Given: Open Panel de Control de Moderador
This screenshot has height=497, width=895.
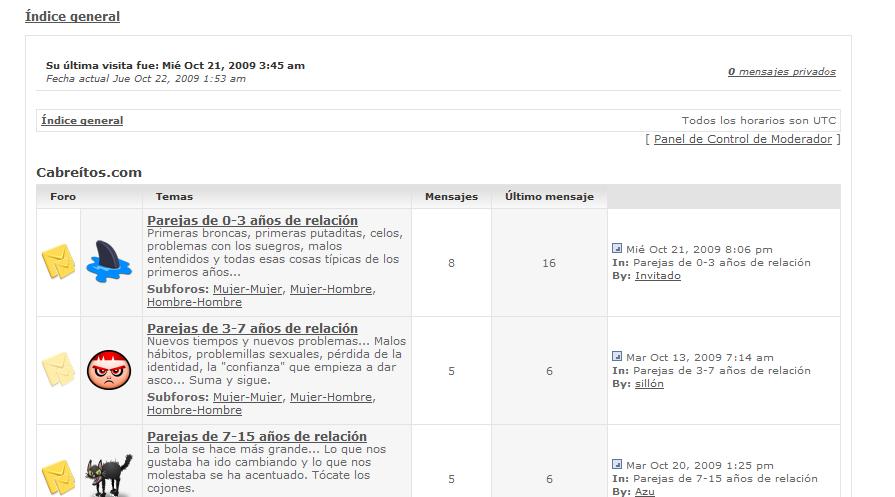Looking at the screenshot, I should click(x=742, y=139).
